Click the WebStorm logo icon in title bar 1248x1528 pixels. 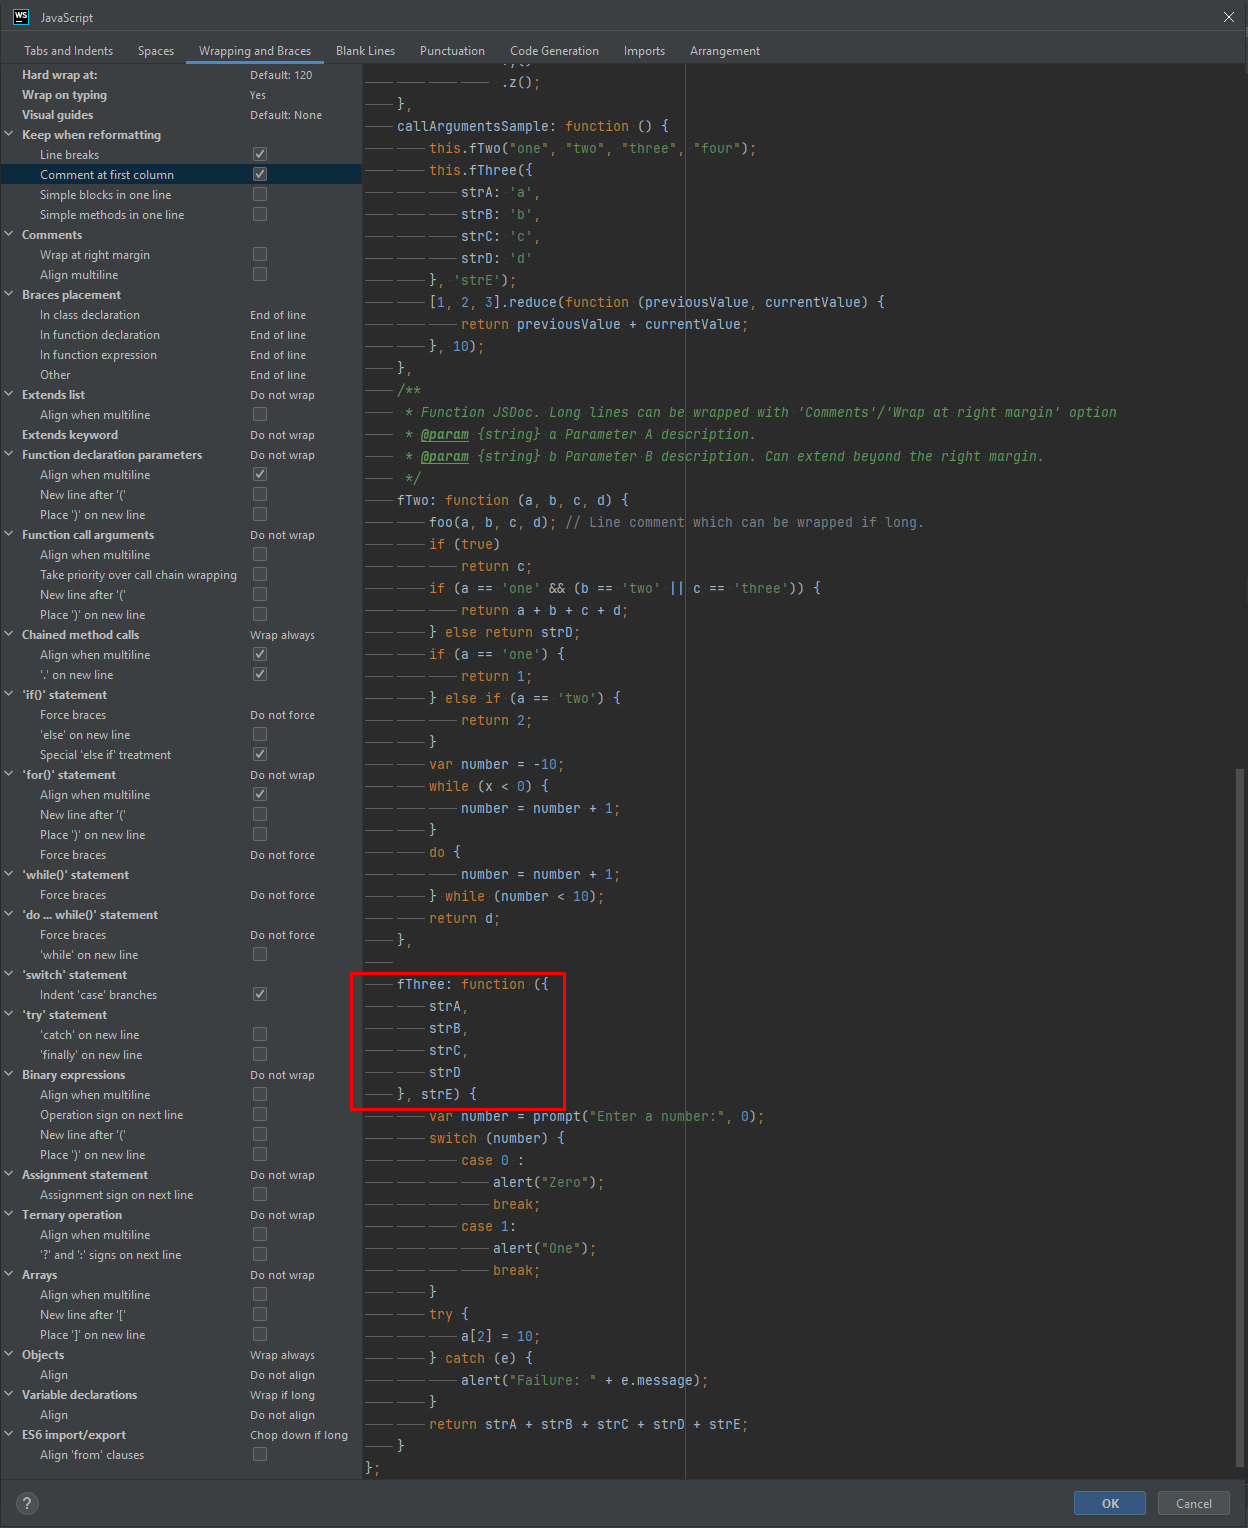21,16
